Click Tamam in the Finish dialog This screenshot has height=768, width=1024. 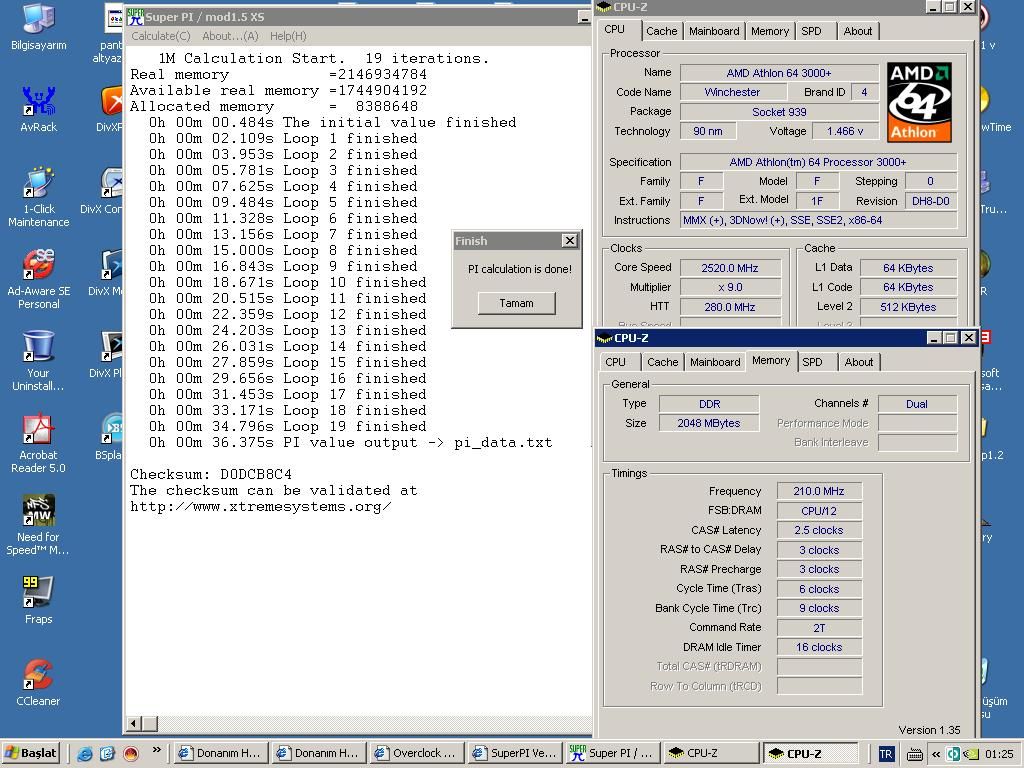coord(517,303)
